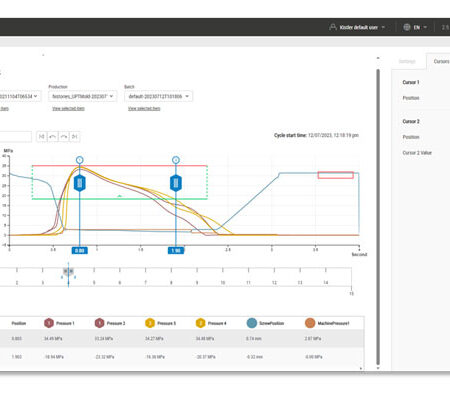This screenshot has width=450, height=395.
Task: Switch to the Cursors tab
Action: point(441,61)
